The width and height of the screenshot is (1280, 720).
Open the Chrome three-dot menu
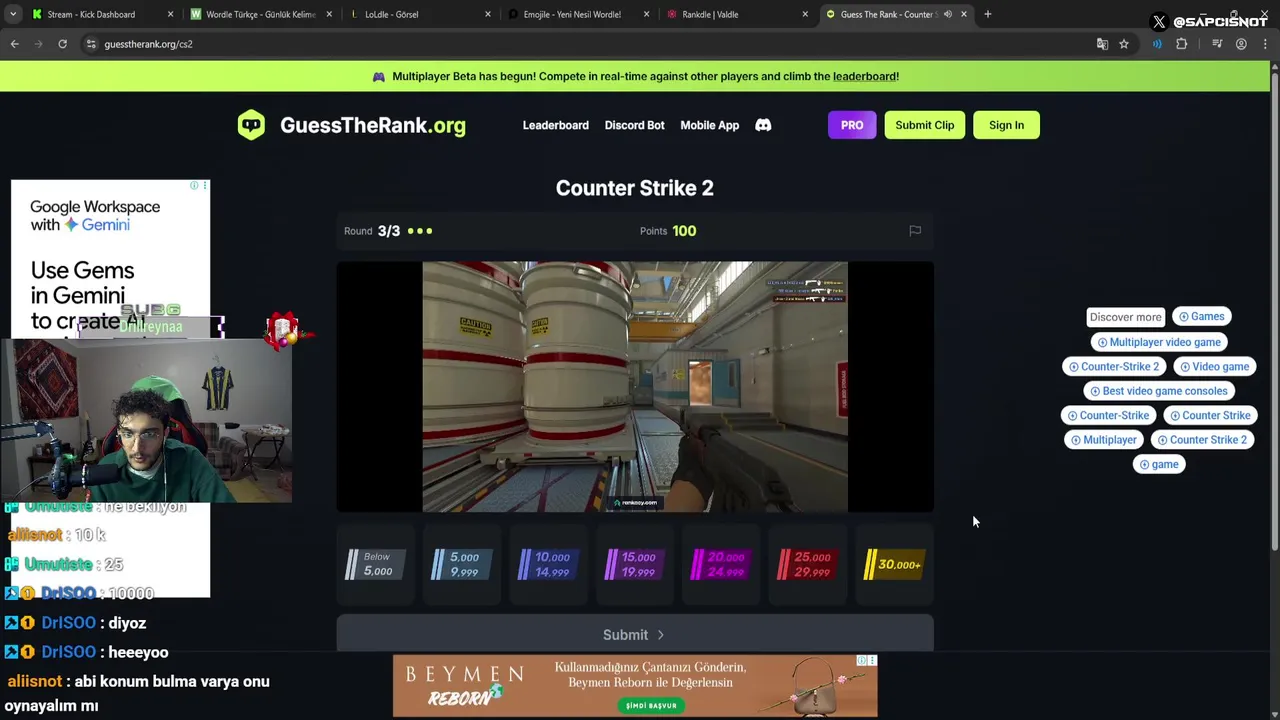point(1265,44)
